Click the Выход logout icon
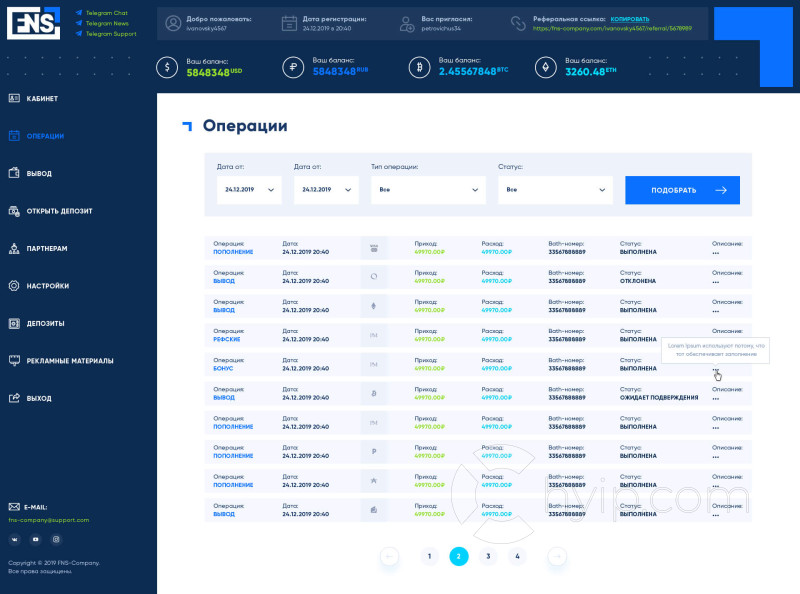Image resolution: width=800 pixels, height=594 pixels. [x=14, y=398]
